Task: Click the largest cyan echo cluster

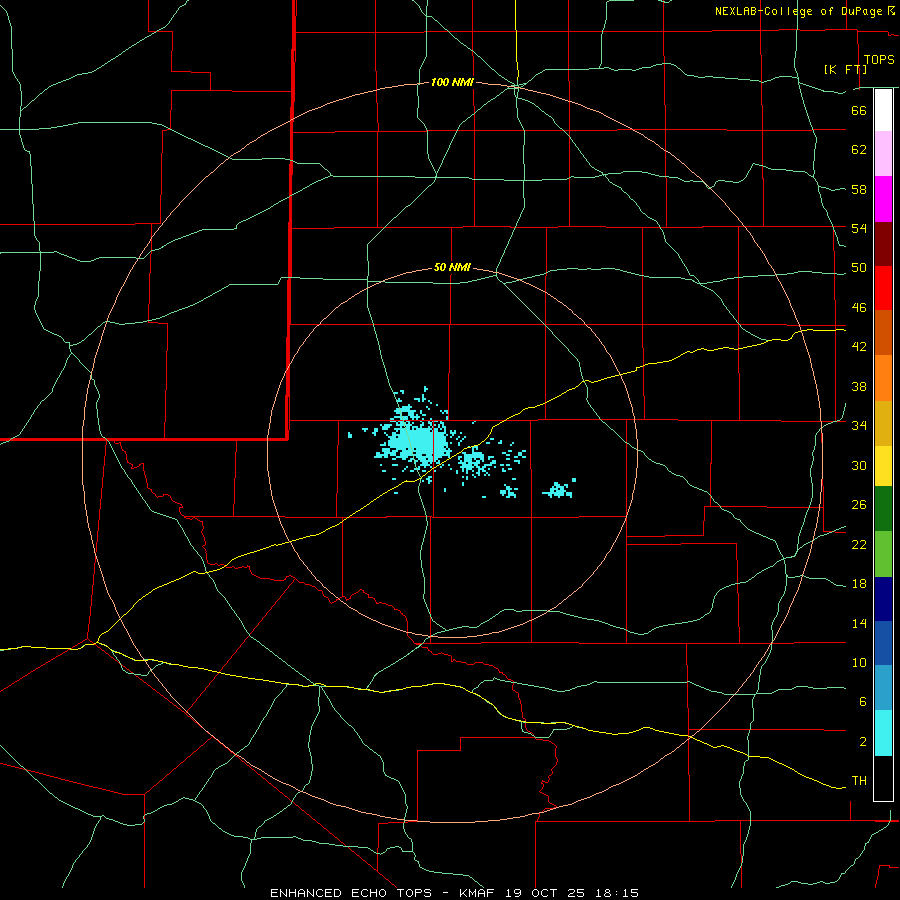Action: pos(416,441)
